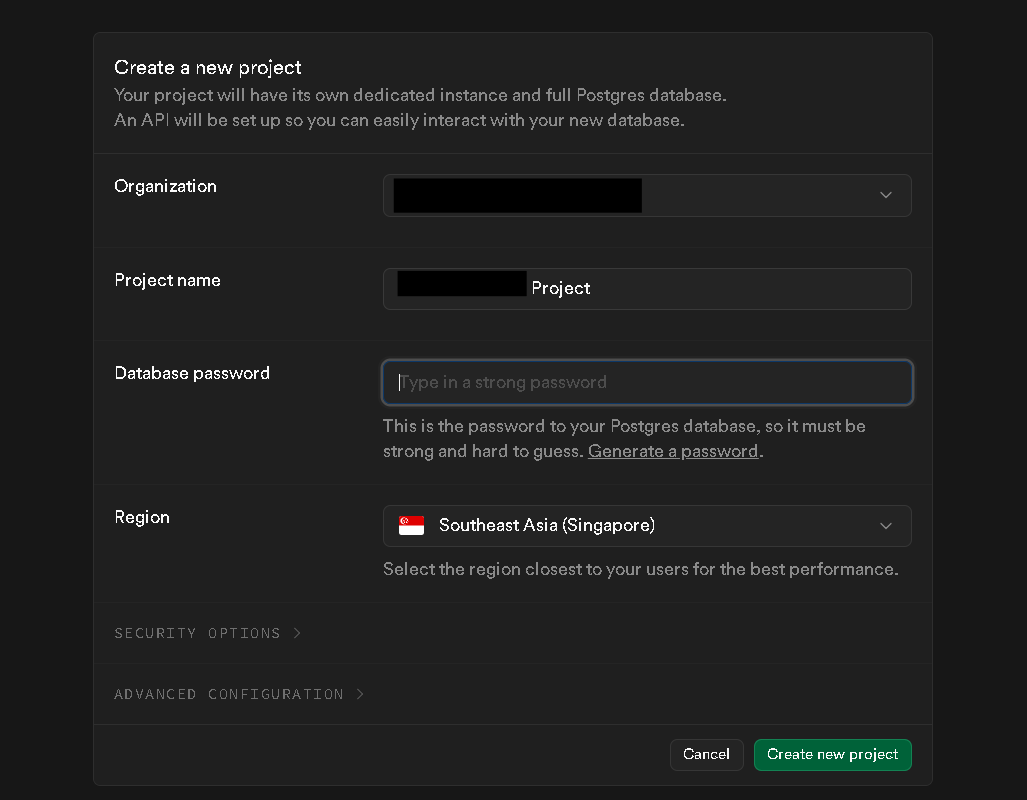Click the "Create a new project" heading
The image size is (1027, 800).
coord(208,68)
